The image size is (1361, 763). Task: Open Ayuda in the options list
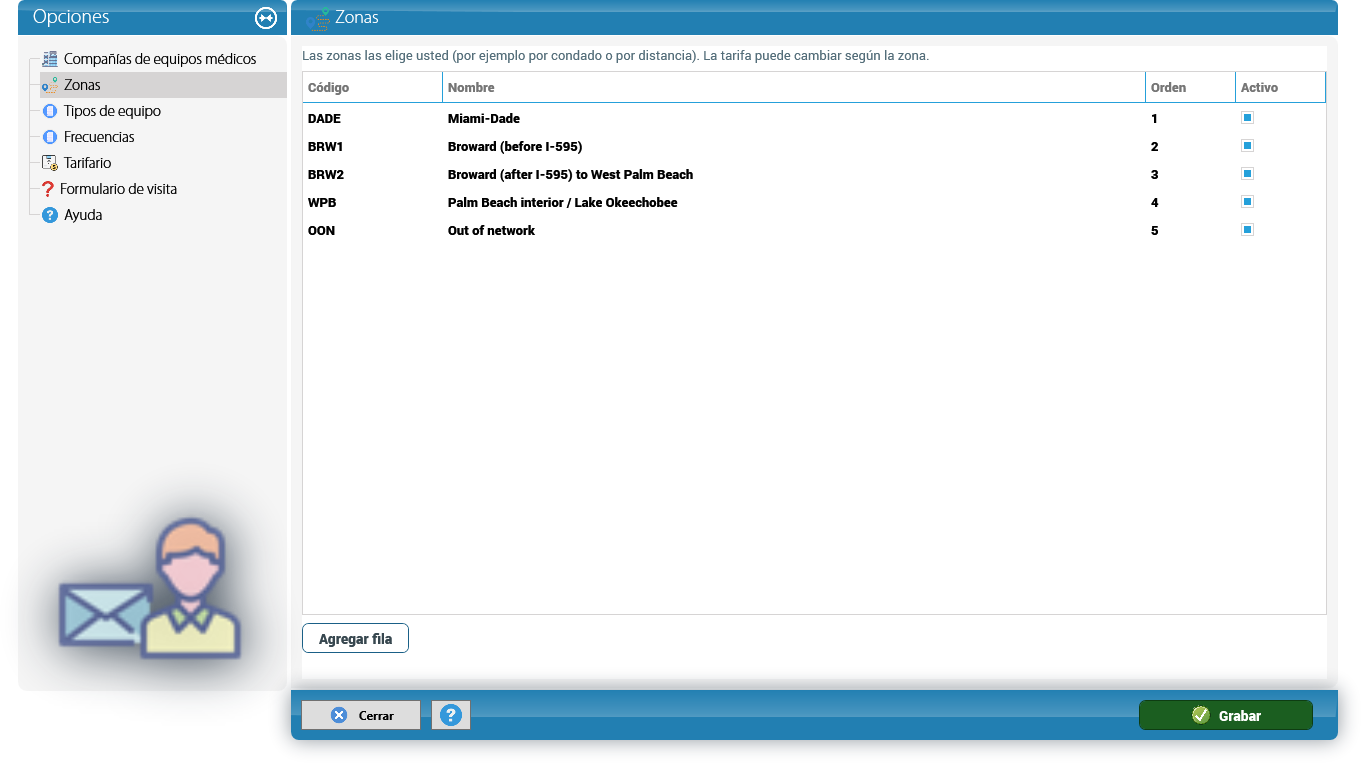point(83,215)
